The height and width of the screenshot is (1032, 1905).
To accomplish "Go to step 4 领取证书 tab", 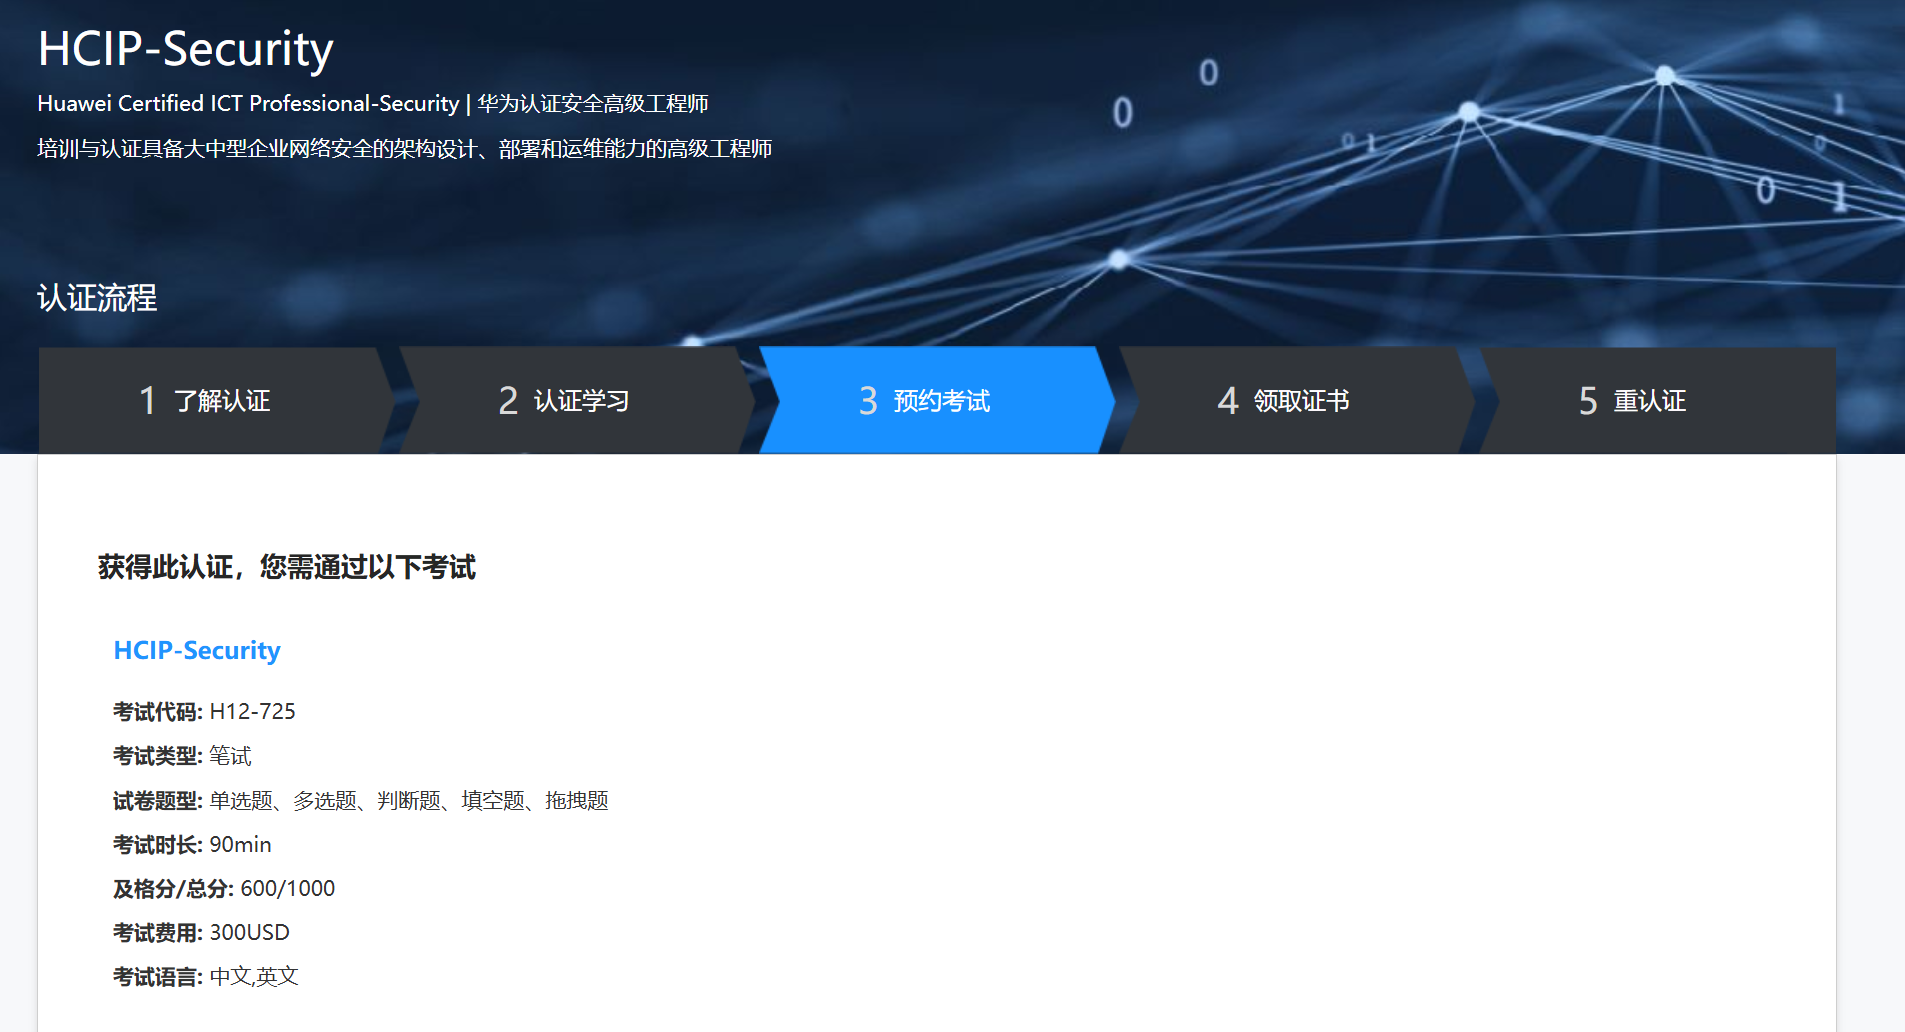I will click(x=1295, y=400).
